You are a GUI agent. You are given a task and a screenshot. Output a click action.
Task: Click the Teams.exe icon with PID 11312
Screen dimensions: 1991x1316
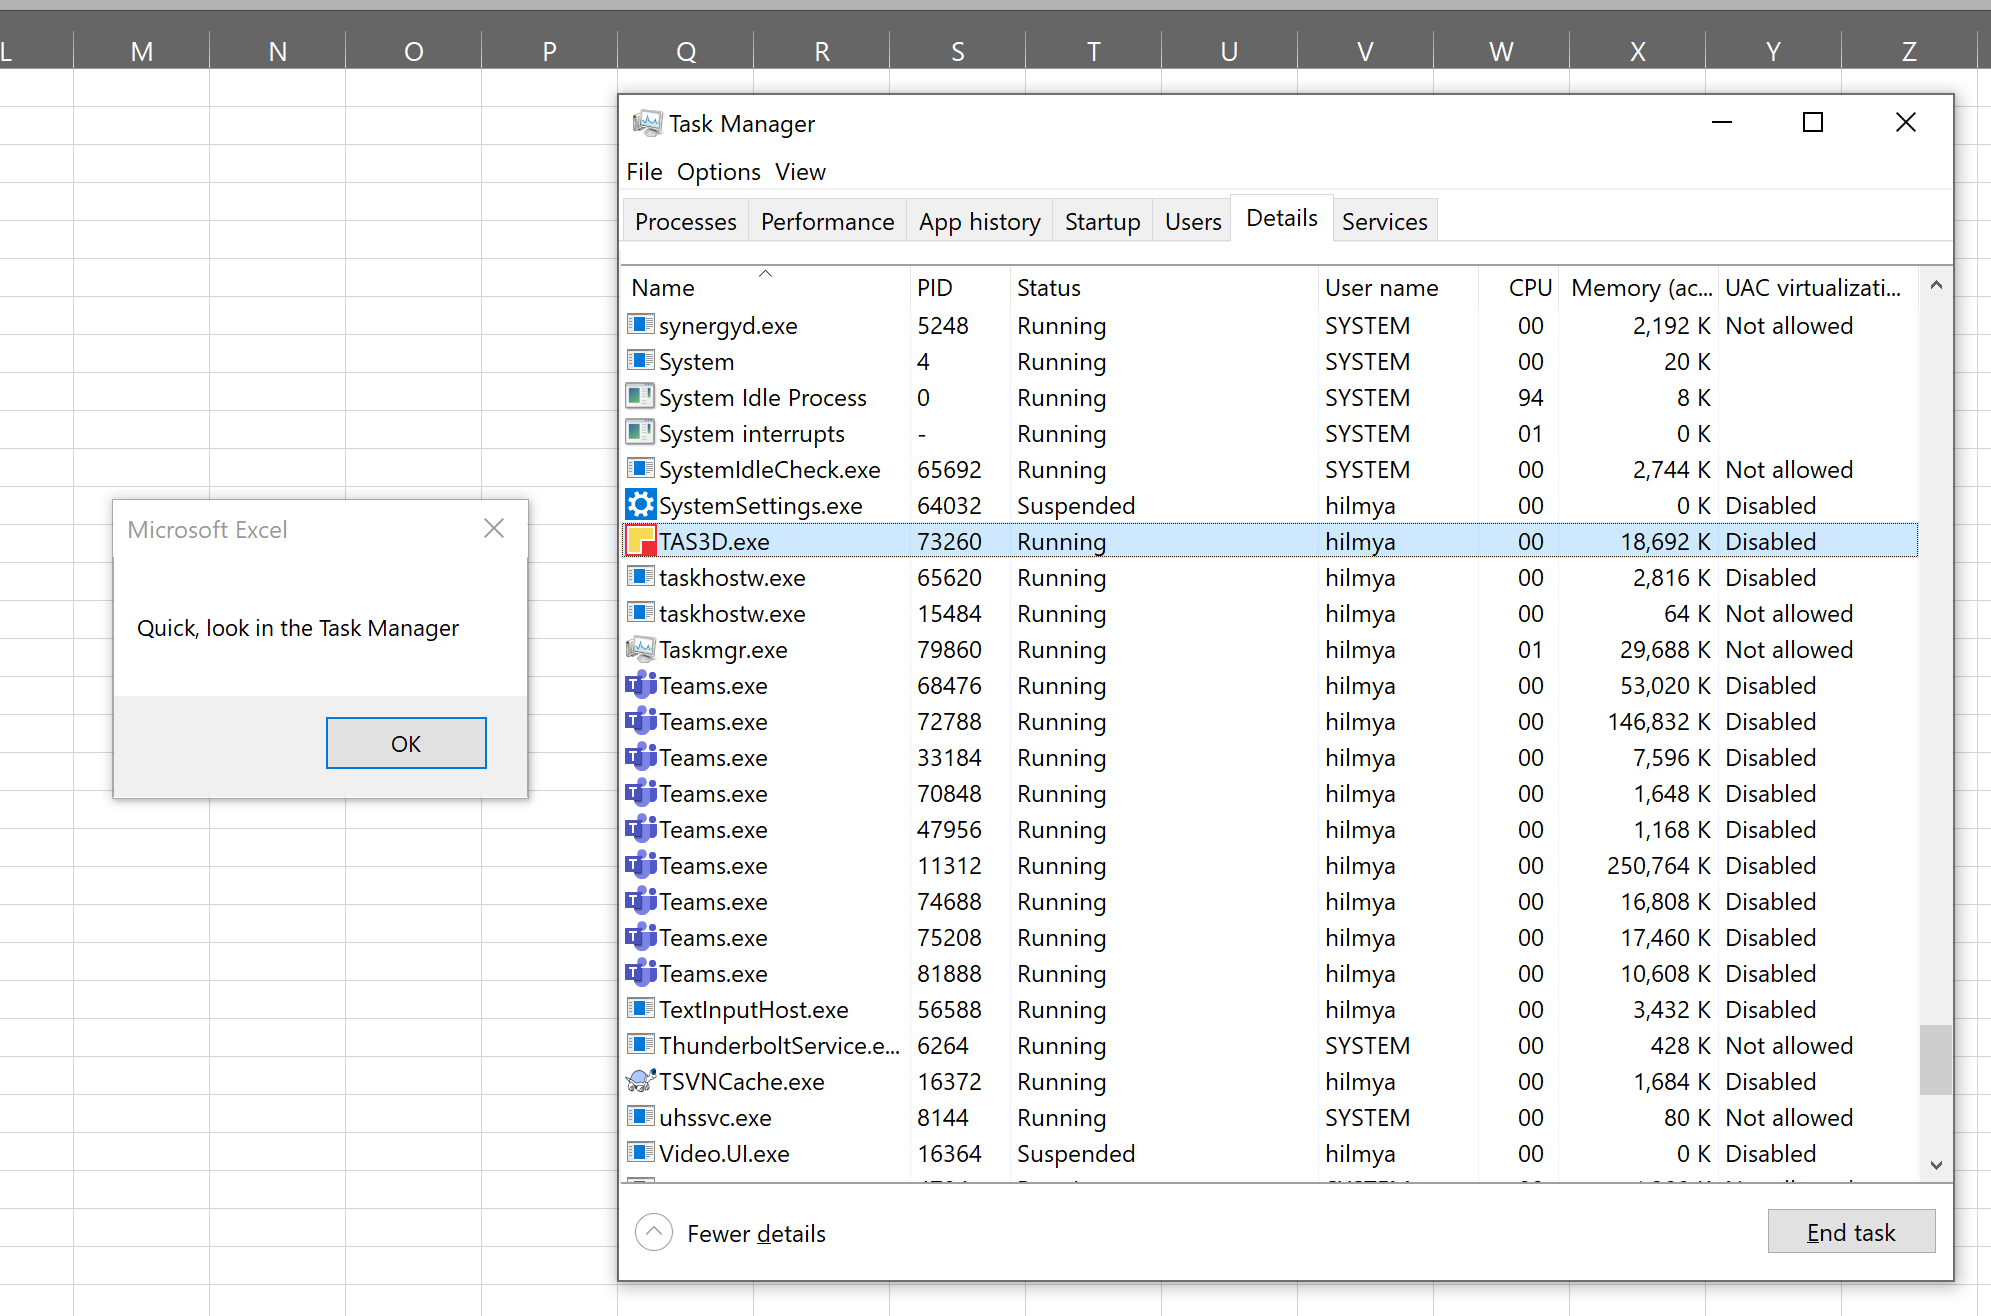click(641, 865)
